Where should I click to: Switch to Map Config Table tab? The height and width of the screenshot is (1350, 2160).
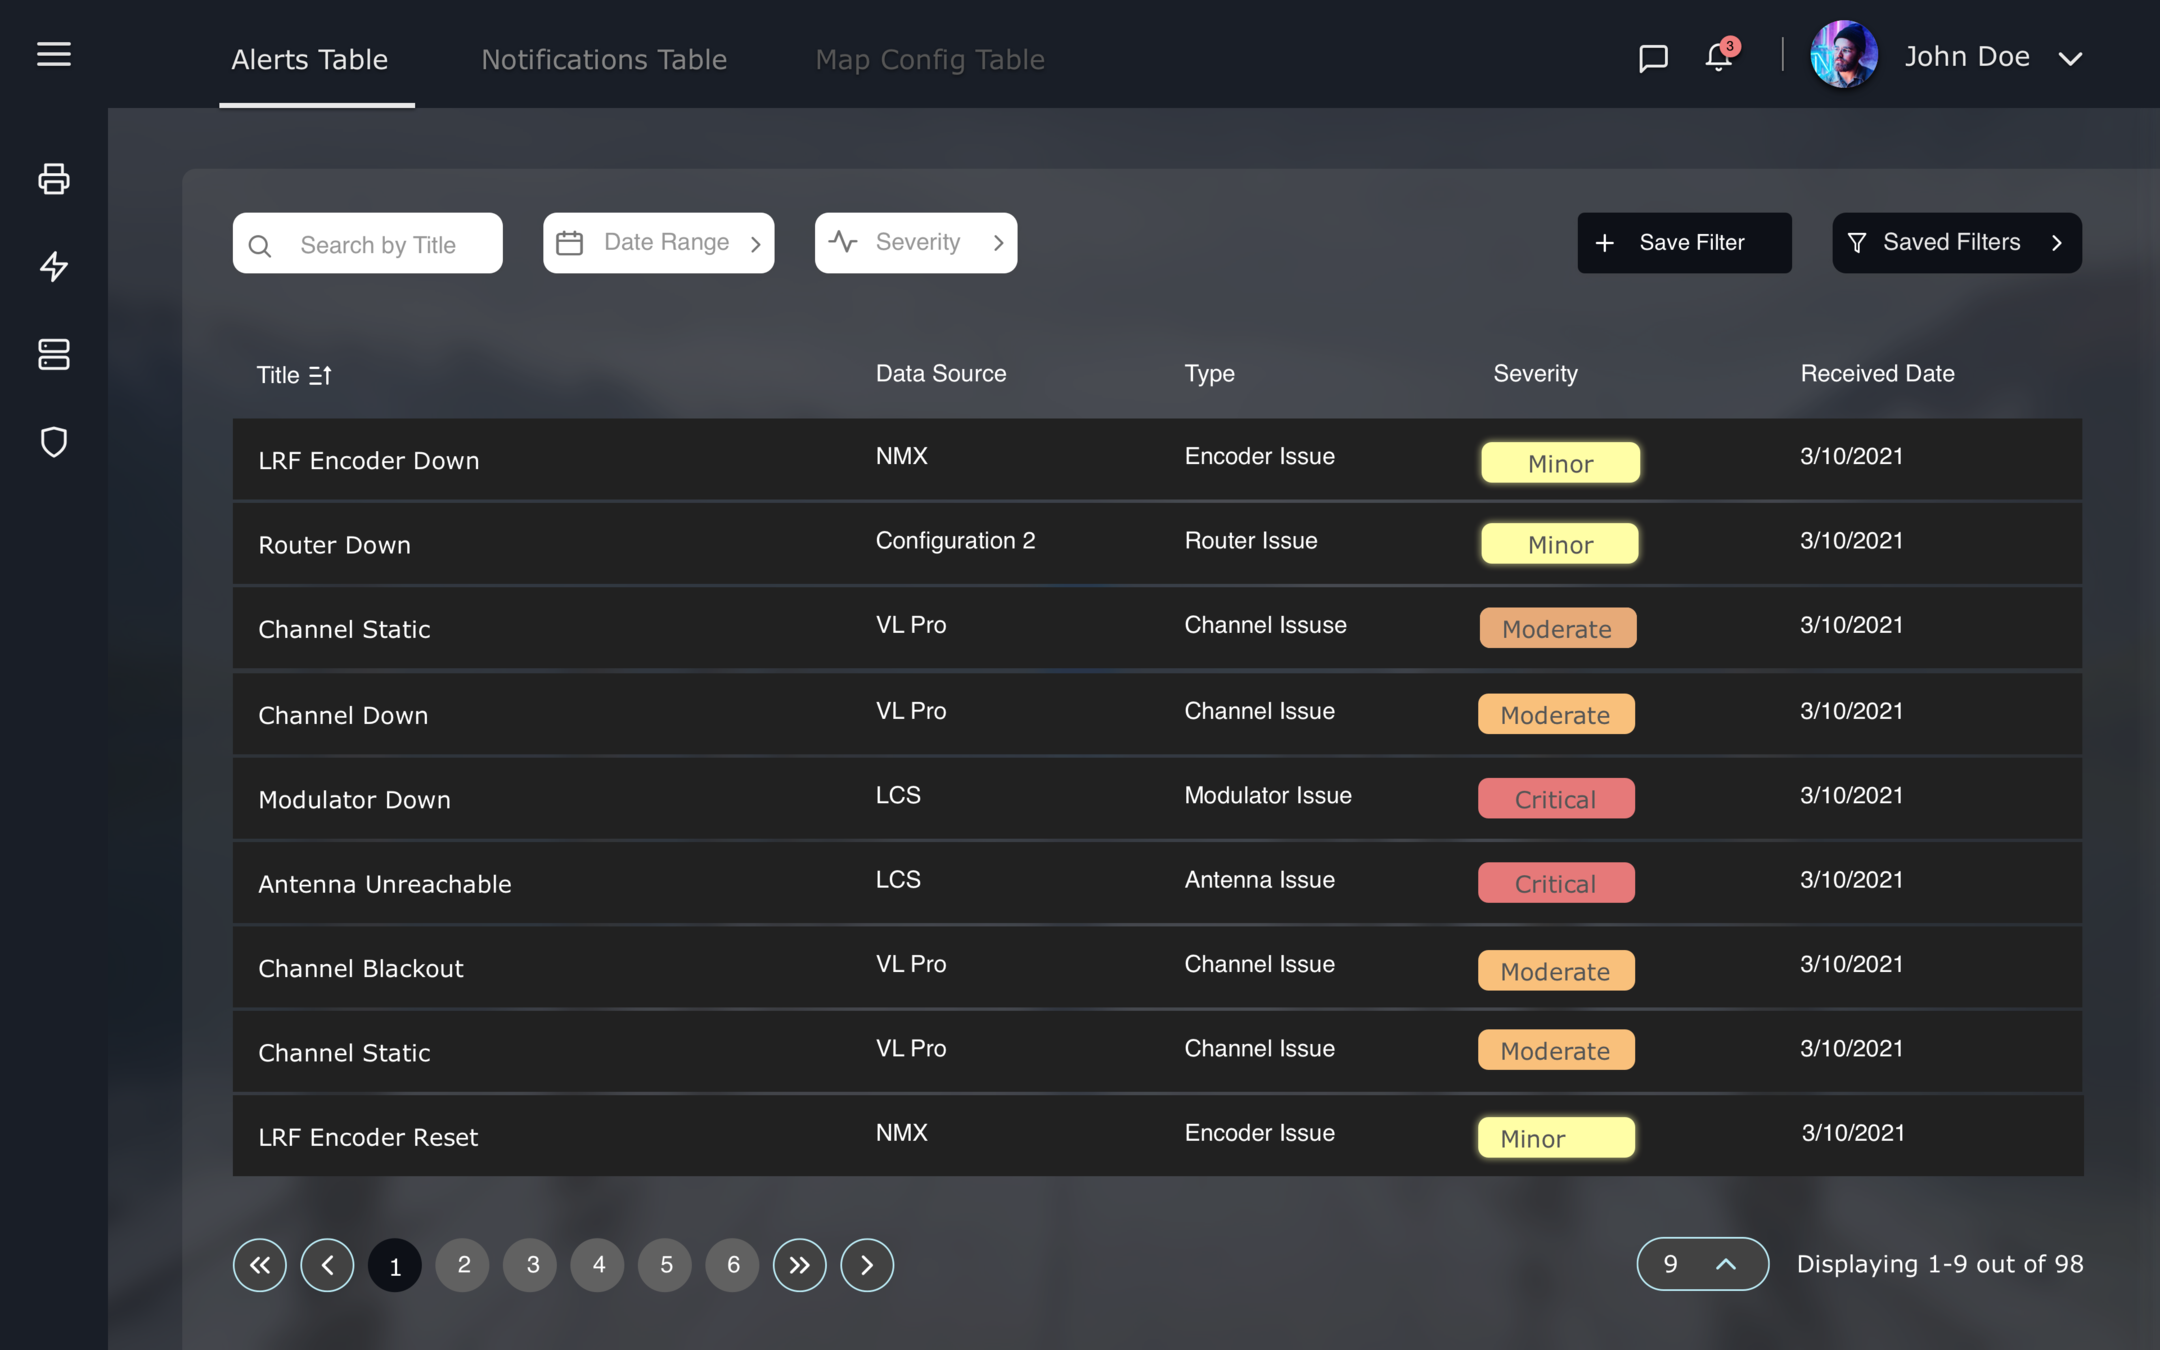coord(929,60)
